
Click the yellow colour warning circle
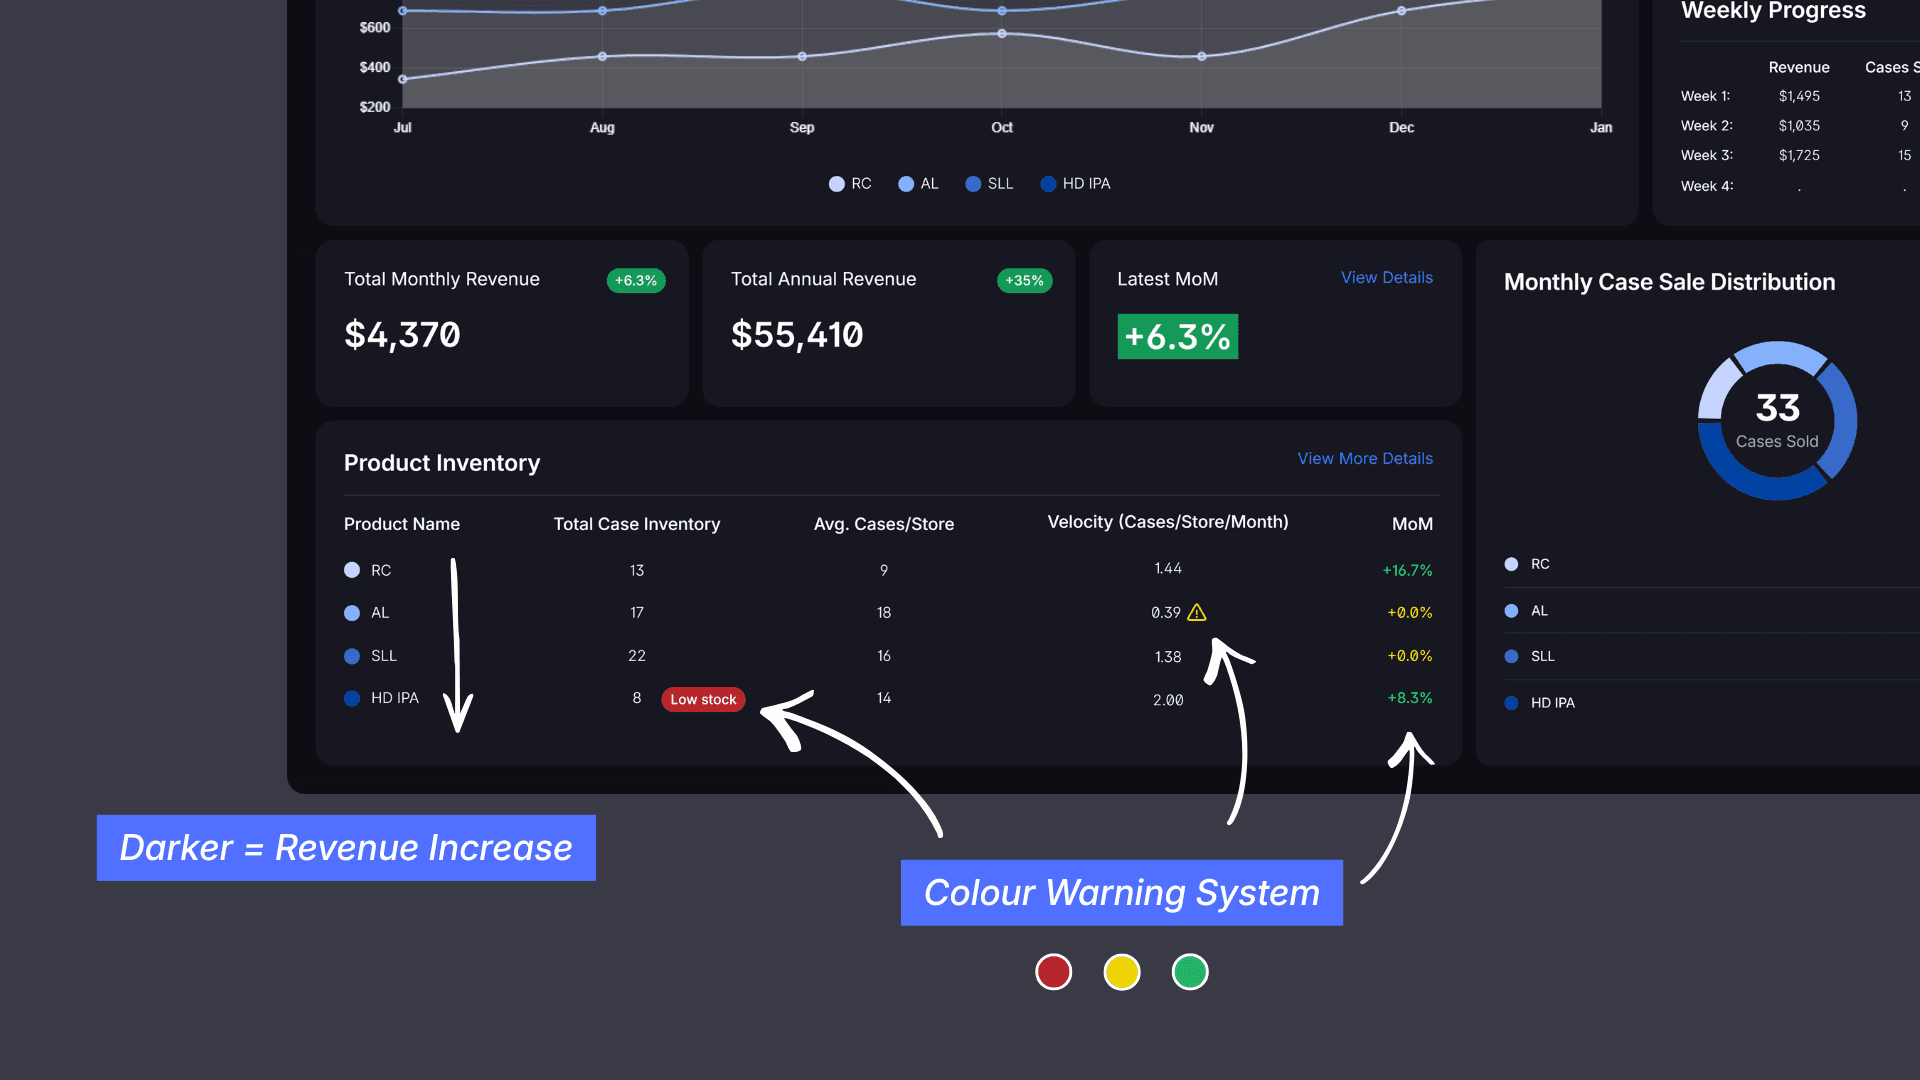coord(1121,972)
